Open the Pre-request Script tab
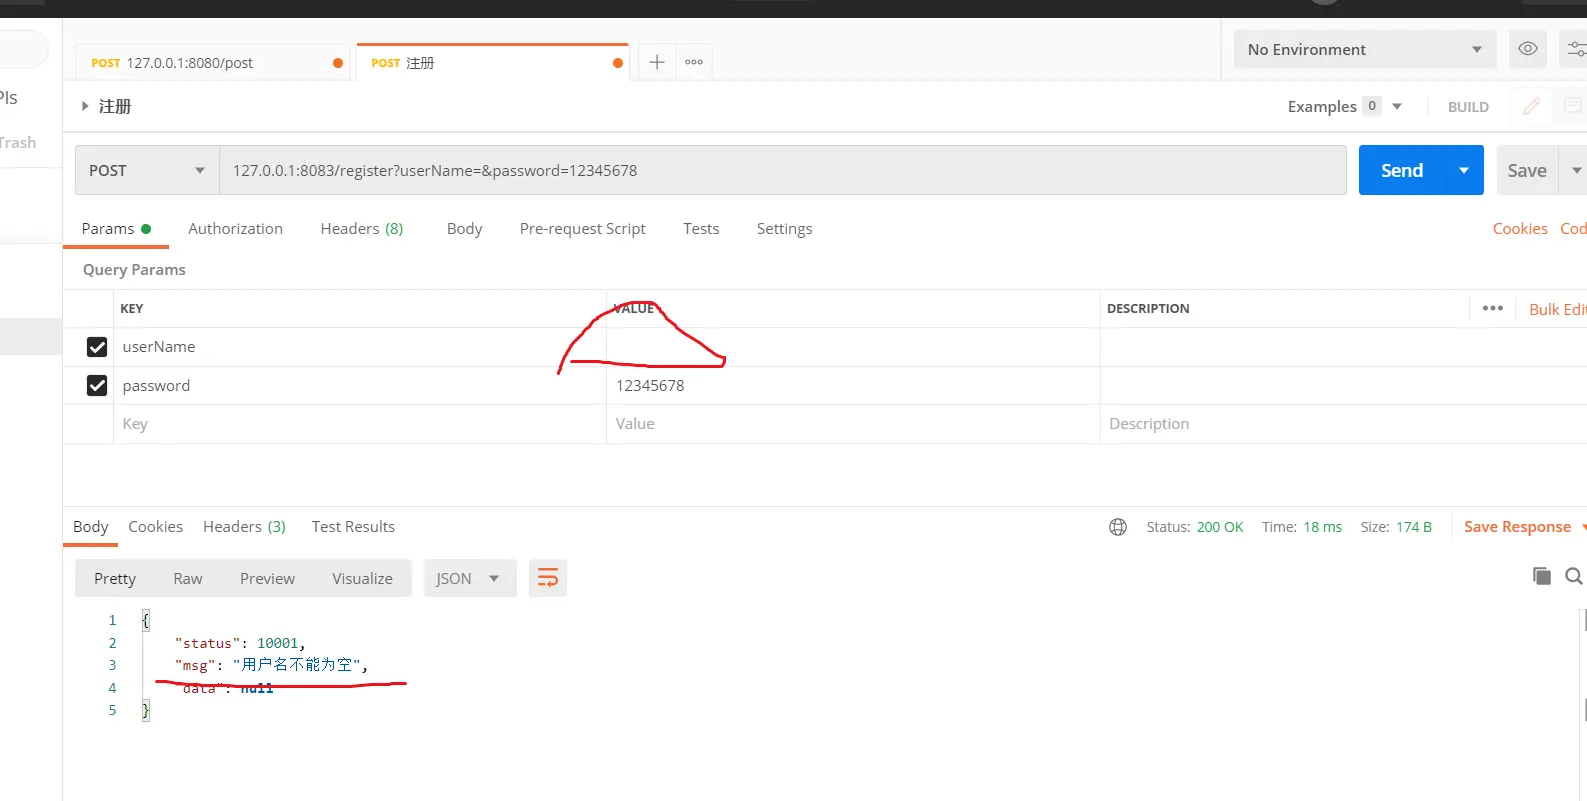The image size is (1587, 801). (582, 229)
